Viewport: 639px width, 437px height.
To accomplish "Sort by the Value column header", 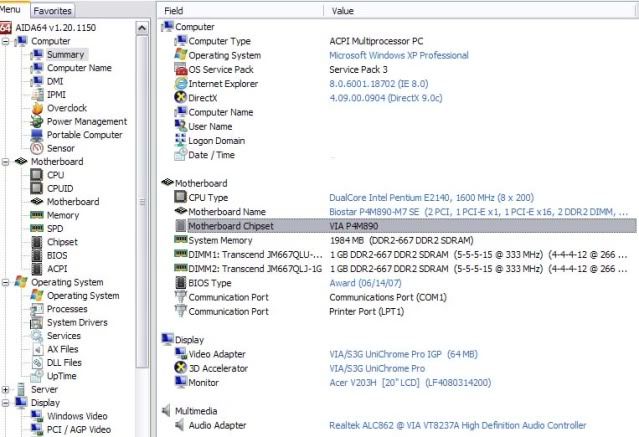I will (x=481, y=11).
